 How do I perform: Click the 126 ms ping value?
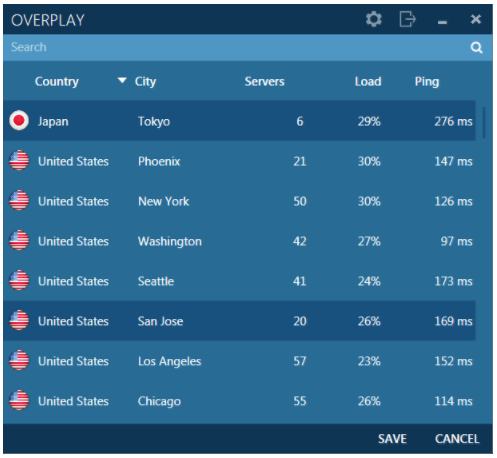(453, 202)
